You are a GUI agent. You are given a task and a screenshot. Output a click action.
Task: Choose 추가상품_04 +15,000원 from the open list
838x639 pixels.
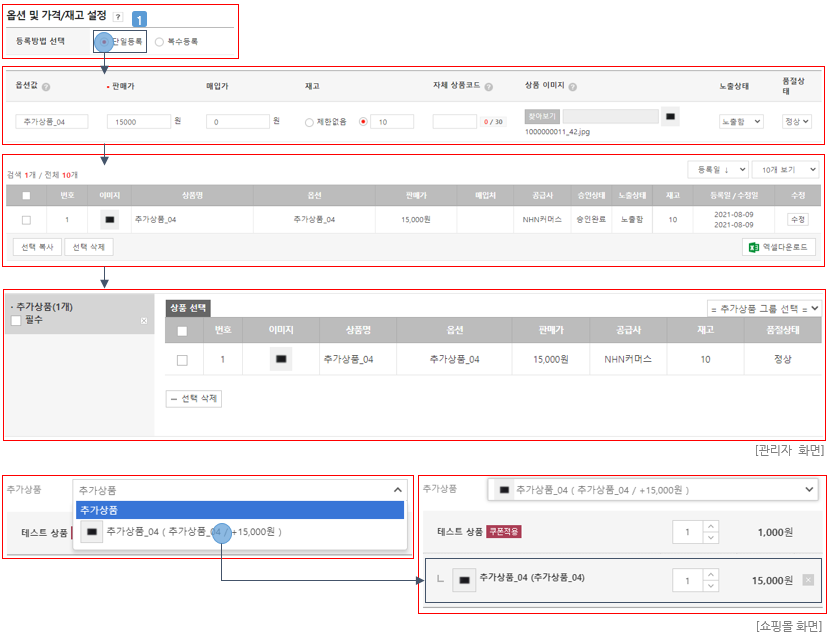[240, 532]
